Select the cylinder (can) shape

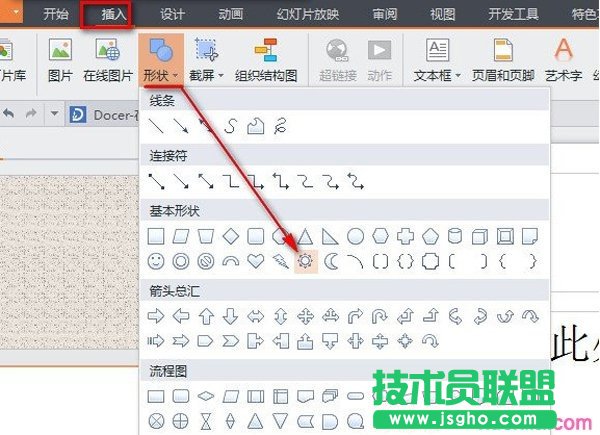[455, 236]
